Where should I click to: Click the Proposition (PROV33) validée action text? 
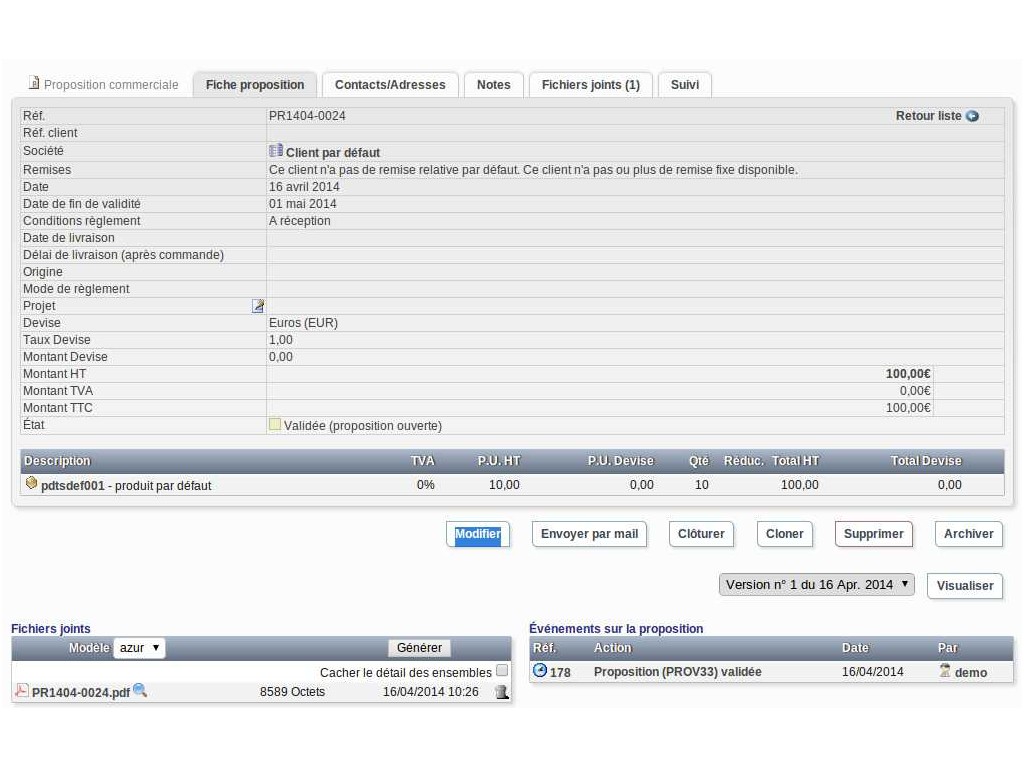[x=677, y=672]
